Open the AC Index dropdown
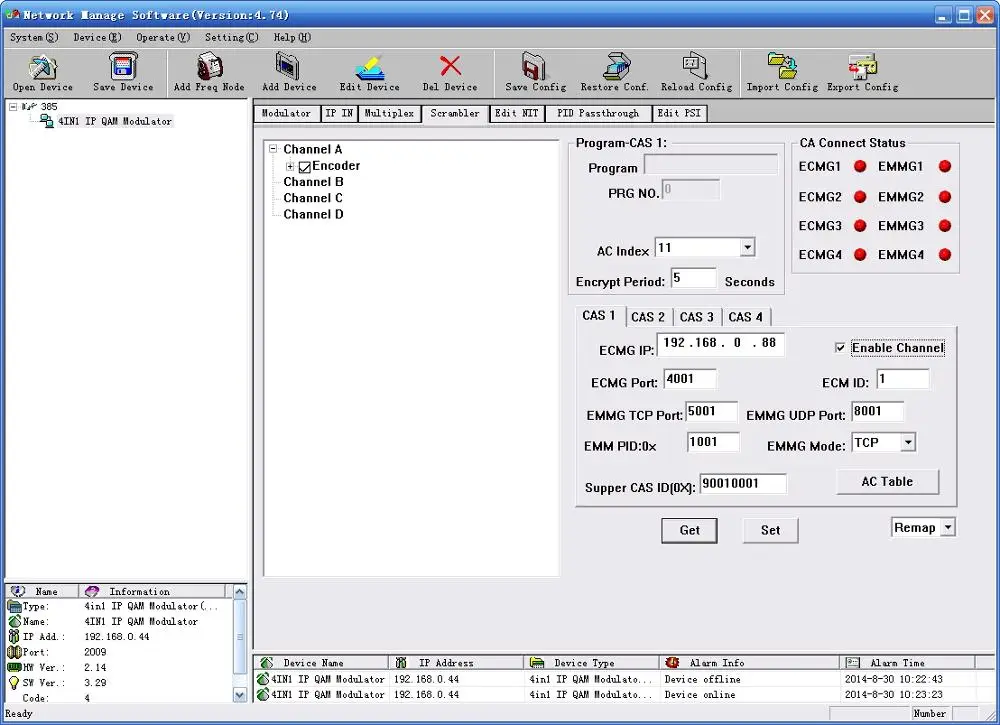The height and width of the screenshot is (725, 1000). [x=747, y=248]
